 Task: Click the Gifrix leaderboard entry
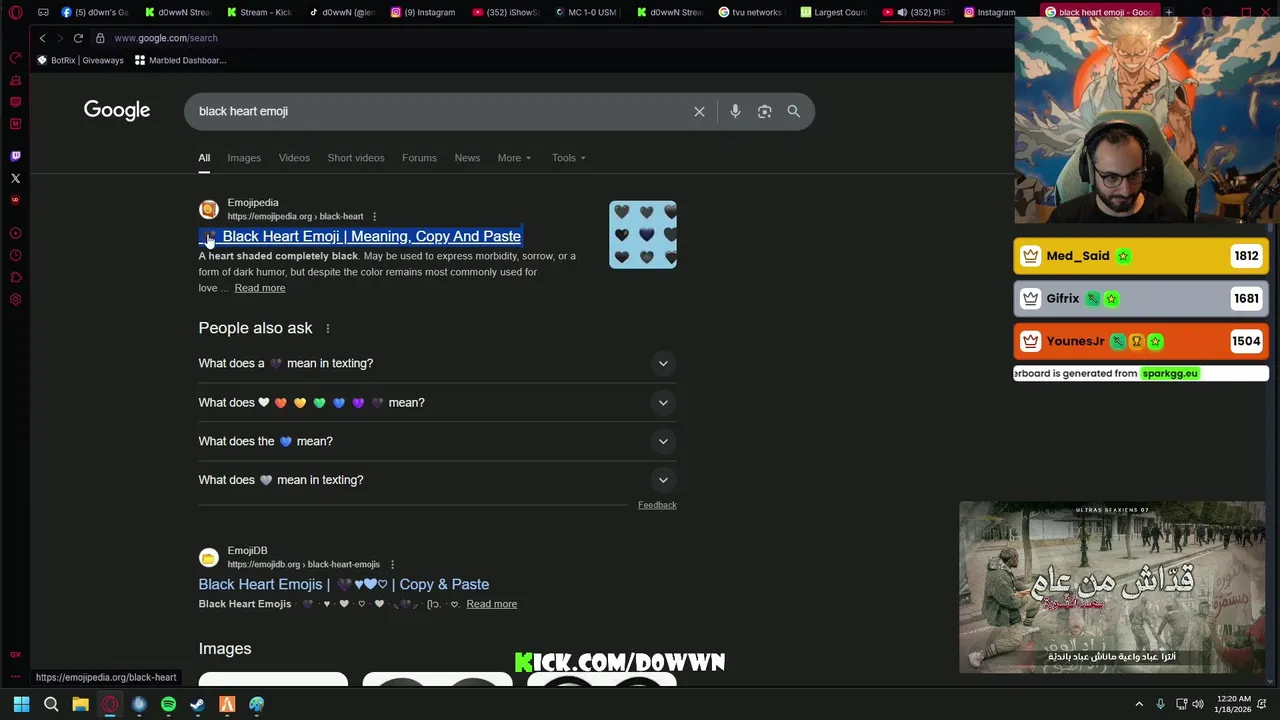1141,298
